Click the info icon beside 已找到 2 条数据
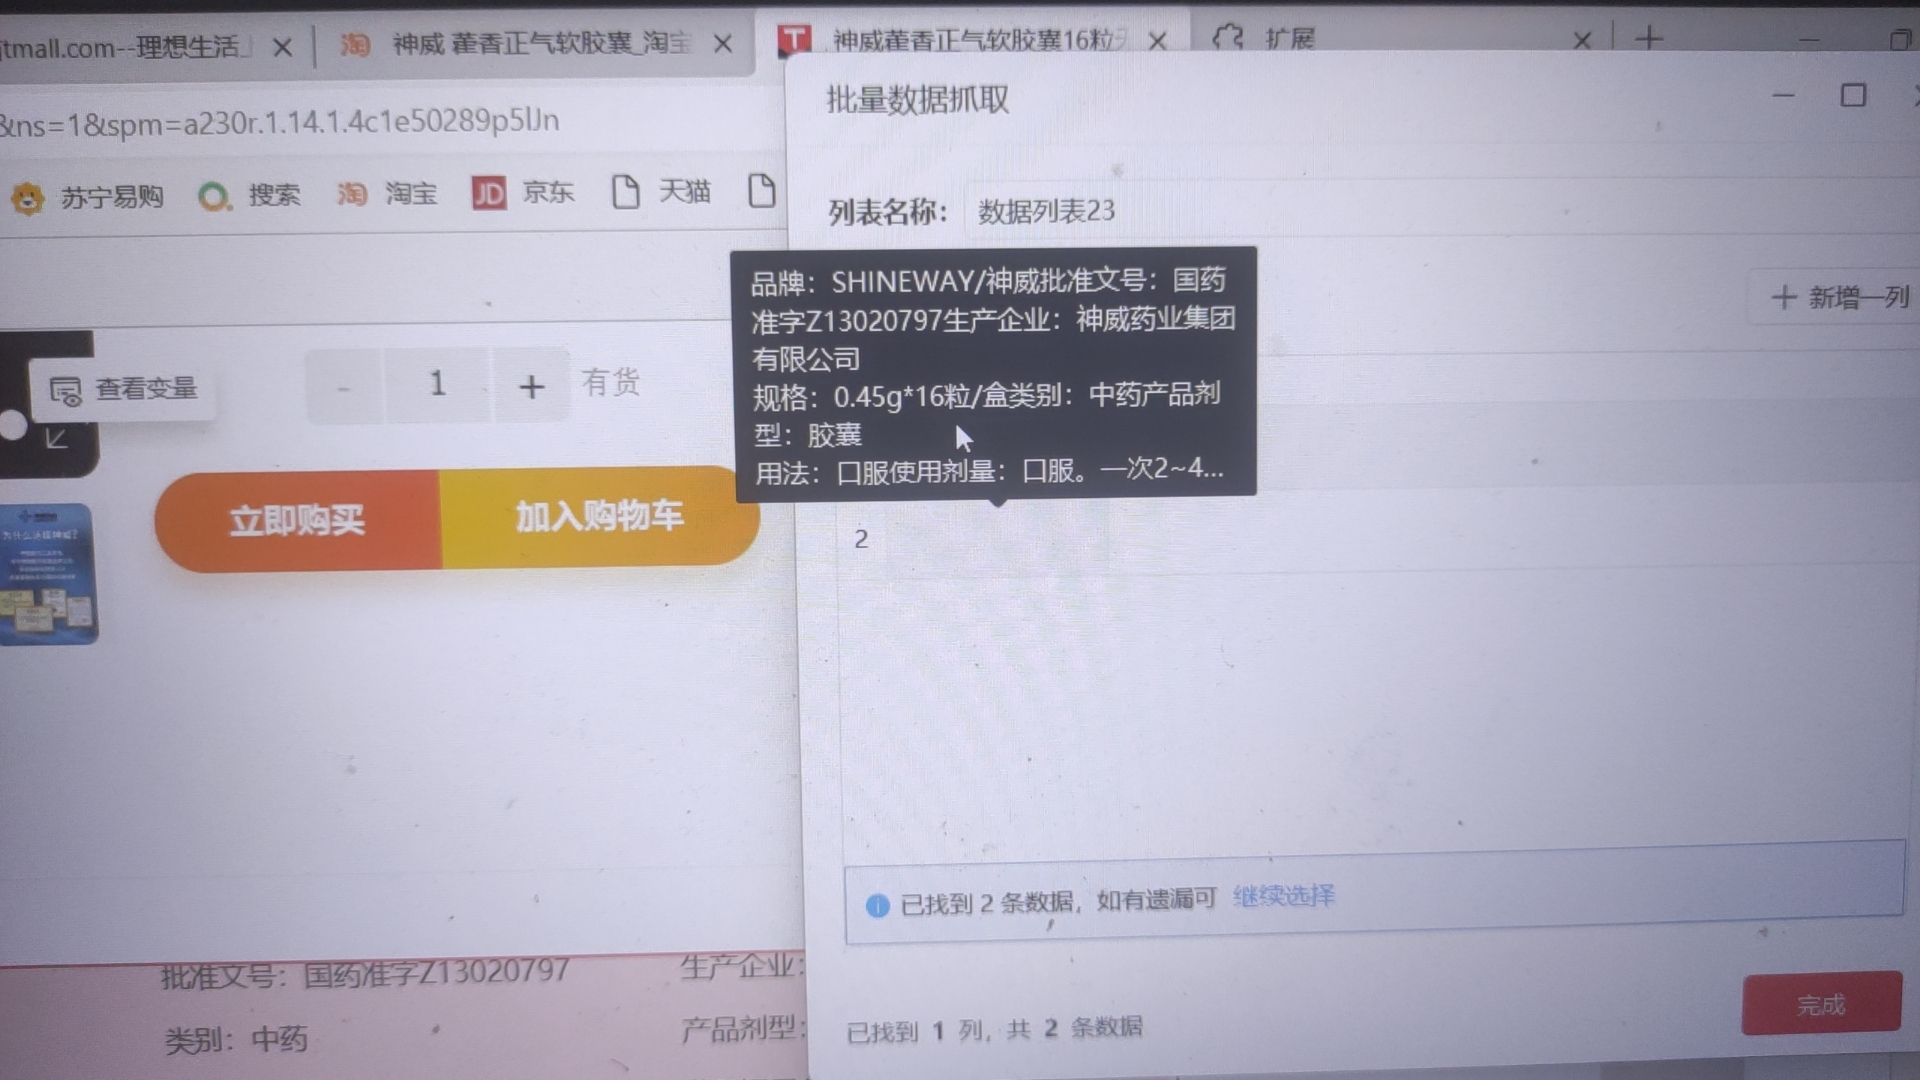This screenshot has height=1080, width=1920. pos(877,905)
